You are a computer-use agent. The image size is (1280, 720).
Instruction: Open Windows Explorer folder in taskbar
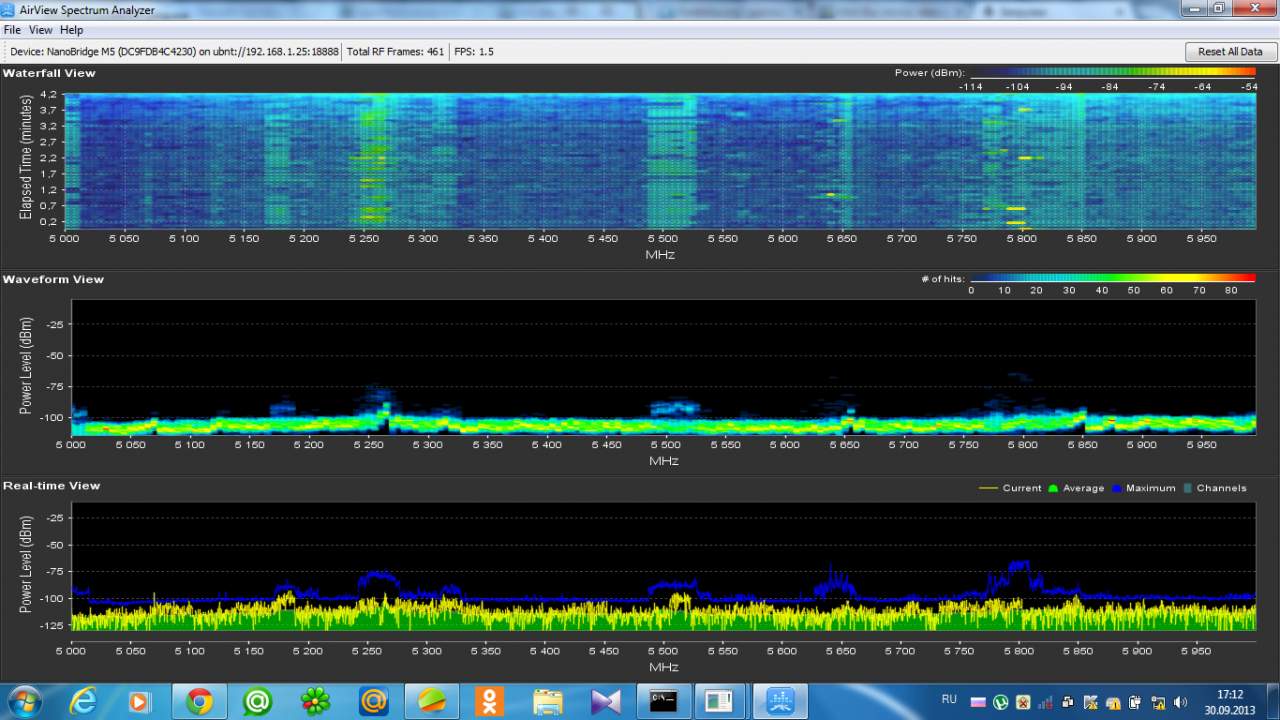point(548,702)
